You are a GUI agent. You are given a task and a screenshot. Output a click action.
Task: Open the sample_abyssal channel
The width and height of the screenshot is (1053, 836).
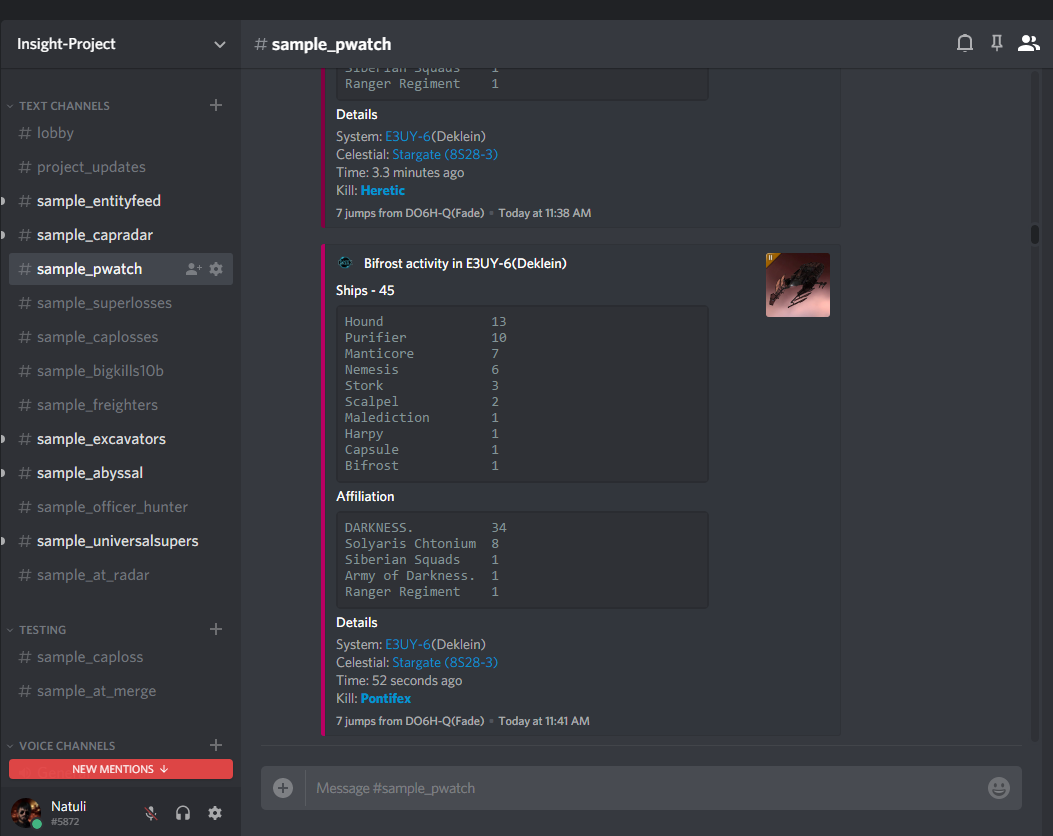(x=121, y=473)
